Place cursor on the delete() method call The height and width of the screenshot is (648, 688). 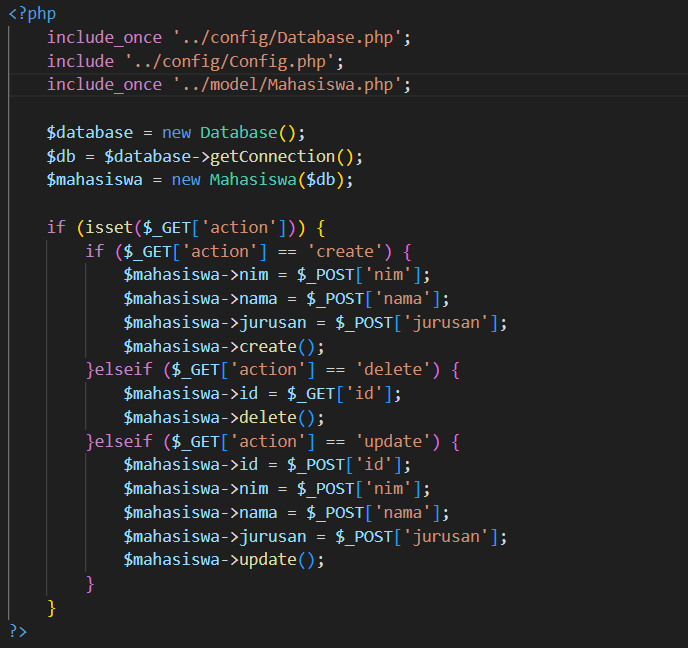pyautogui.click(x=268, y=417)
